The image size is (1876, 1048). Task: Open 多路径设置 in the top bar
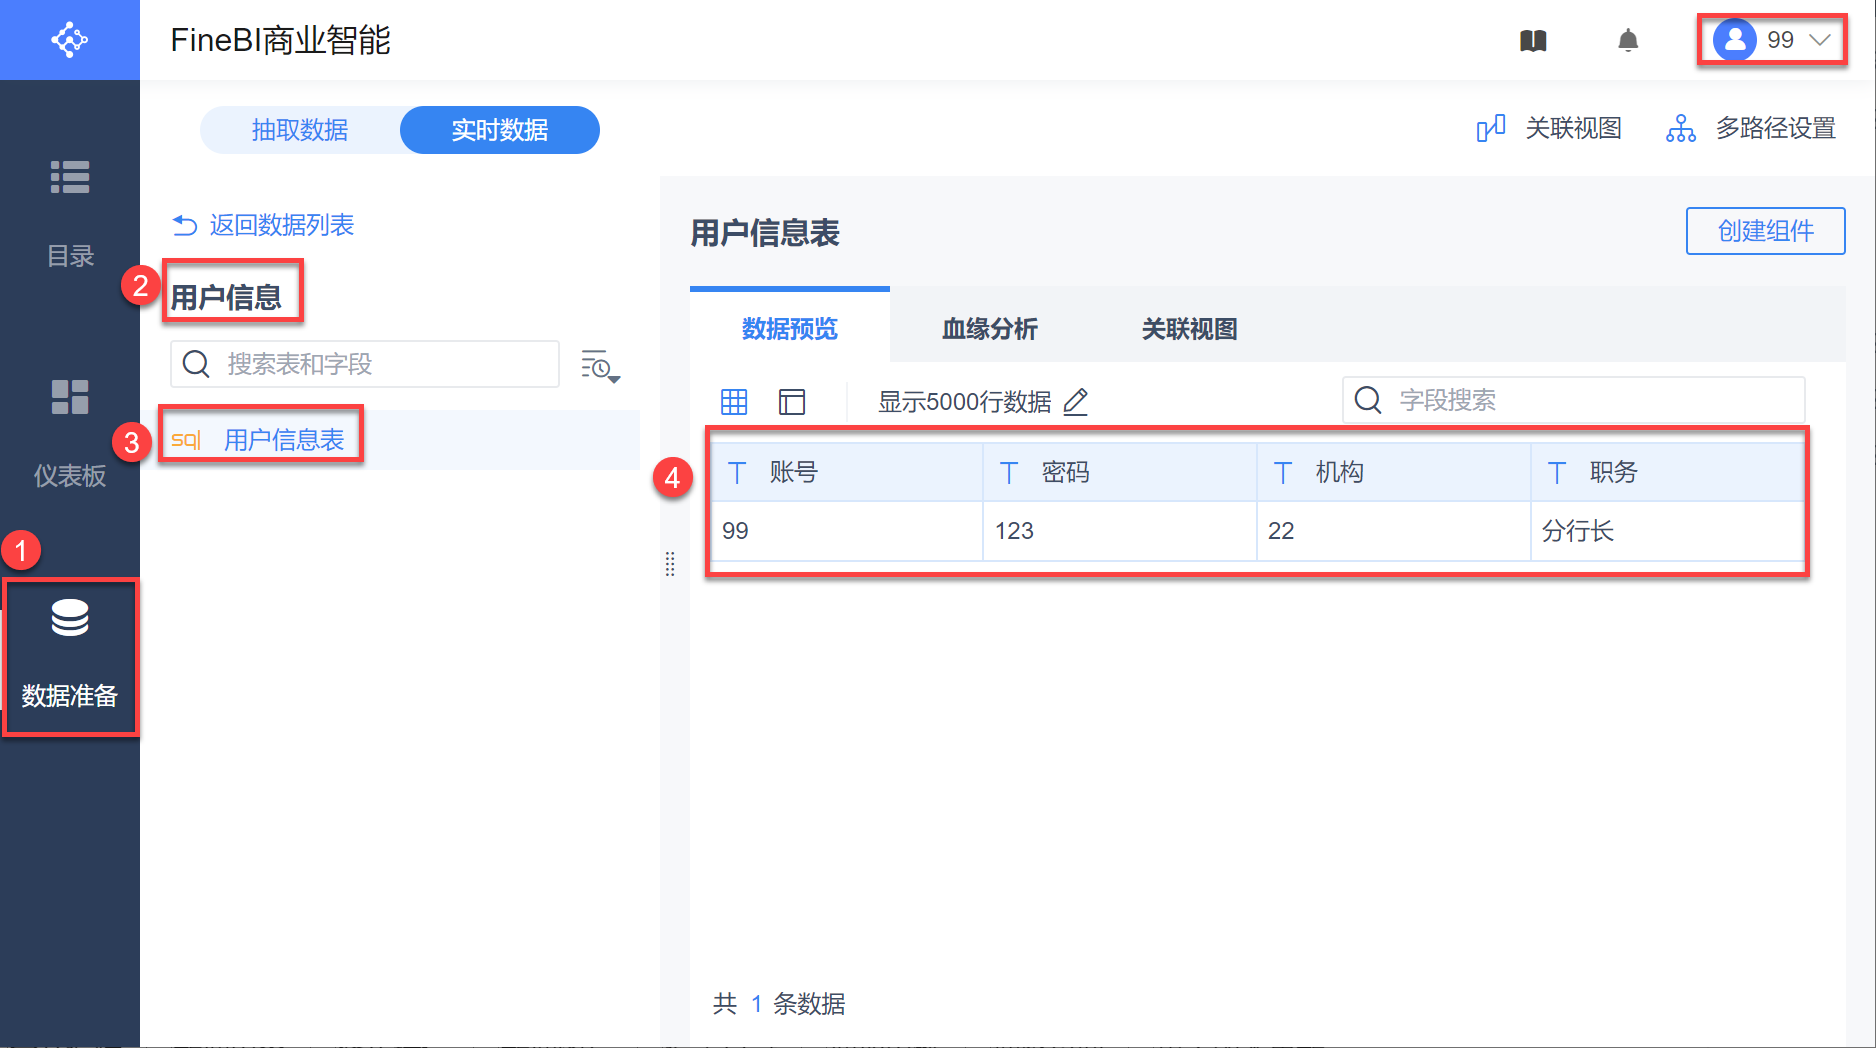point(1751,129)
